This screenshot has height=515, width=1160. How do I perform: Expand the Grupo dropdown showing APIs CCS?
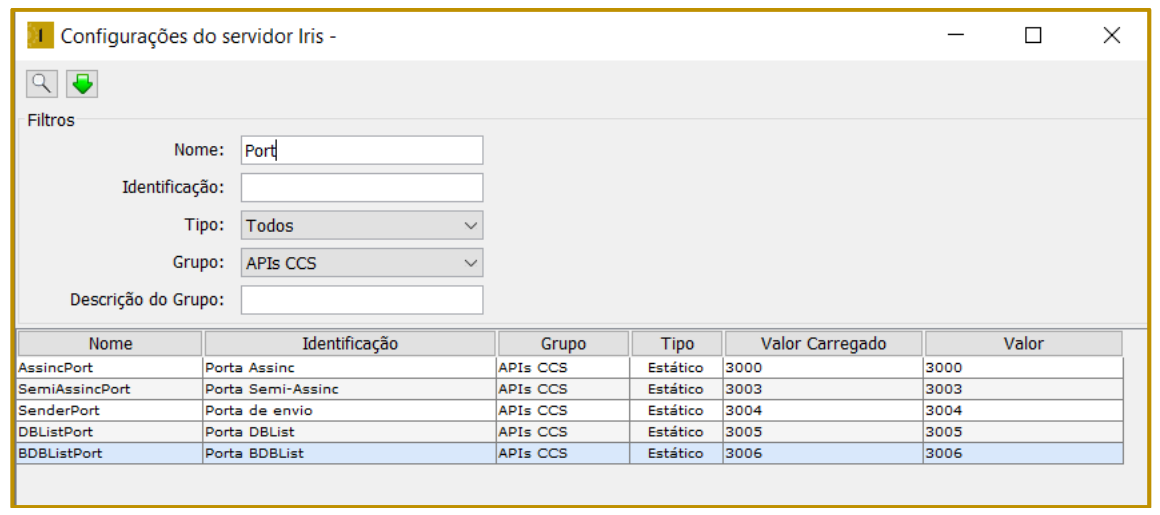point(361,264)
